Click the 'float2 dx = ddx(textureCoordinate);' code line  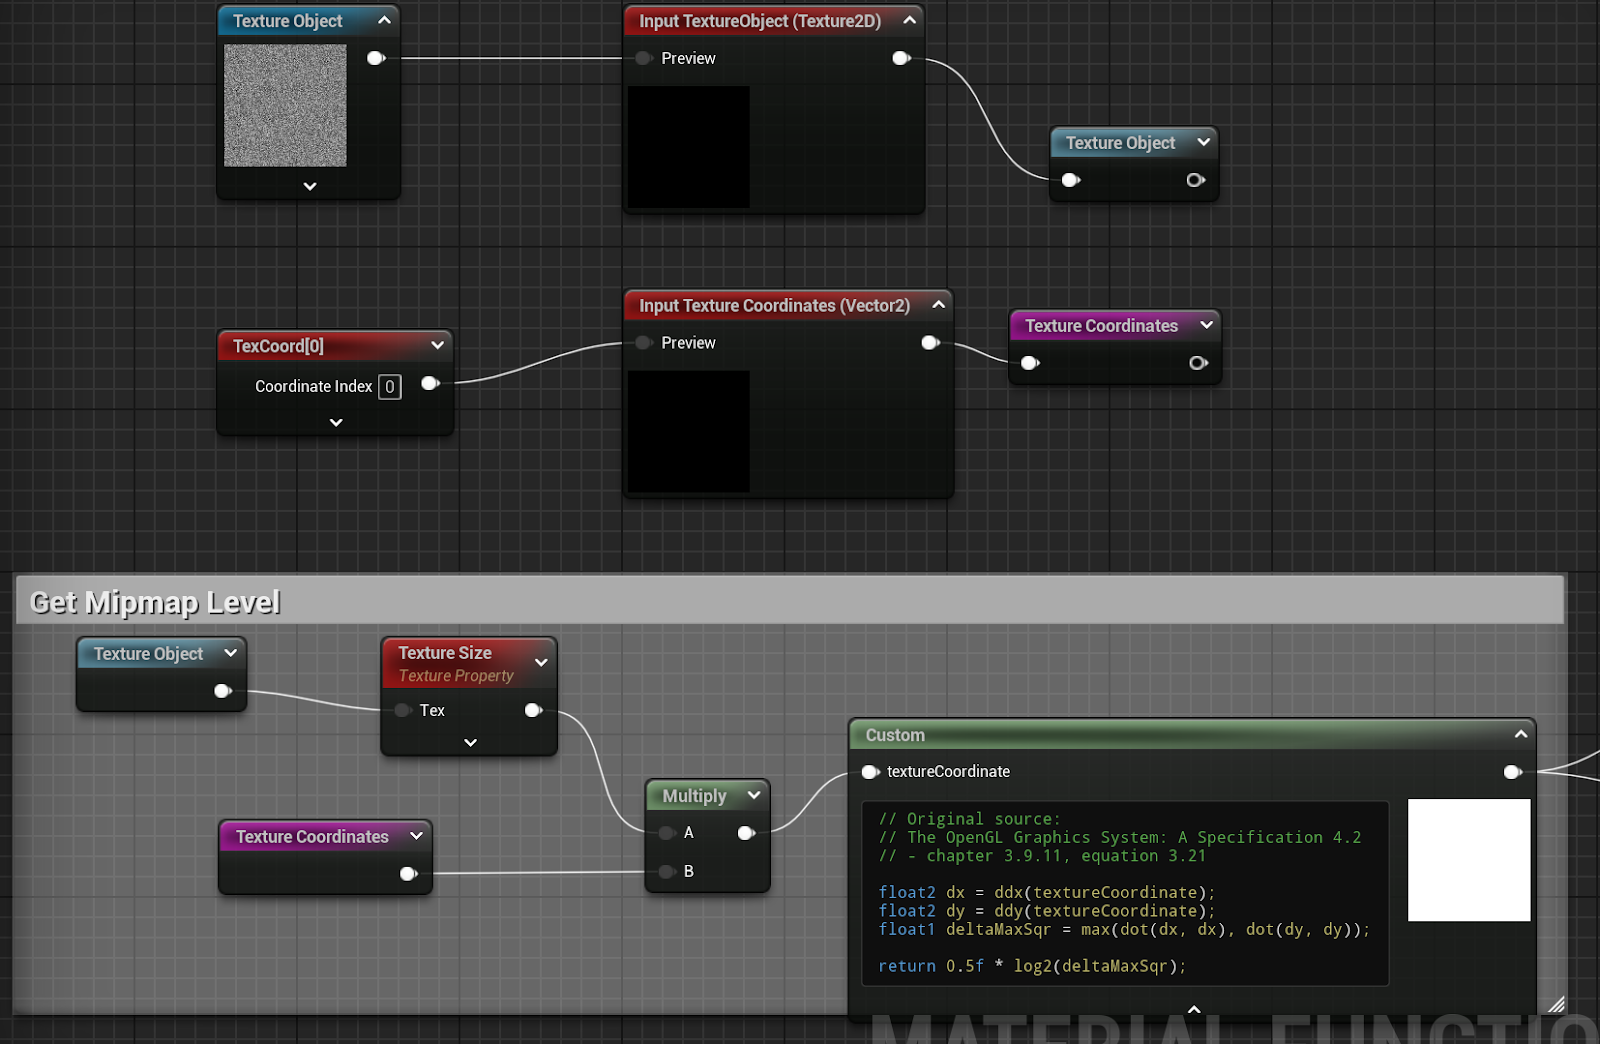(1047, 893)
